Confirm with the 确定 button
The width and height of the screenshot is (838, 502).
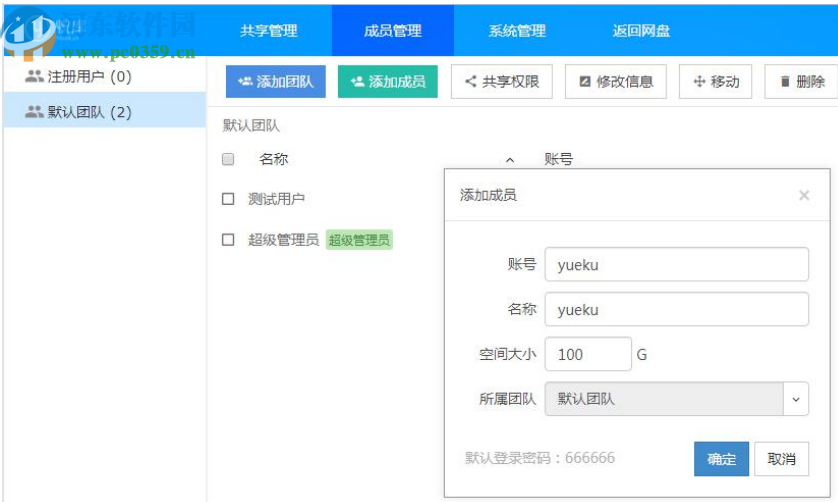point(721,459)
